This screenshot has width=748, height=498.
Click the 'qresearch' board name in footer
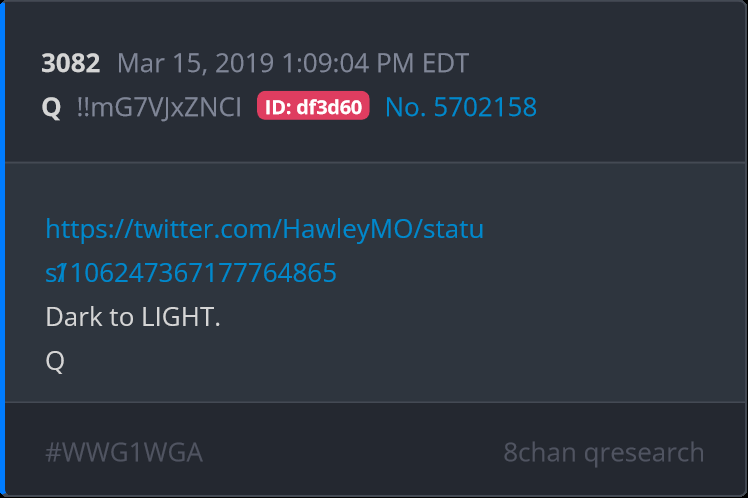644,454
